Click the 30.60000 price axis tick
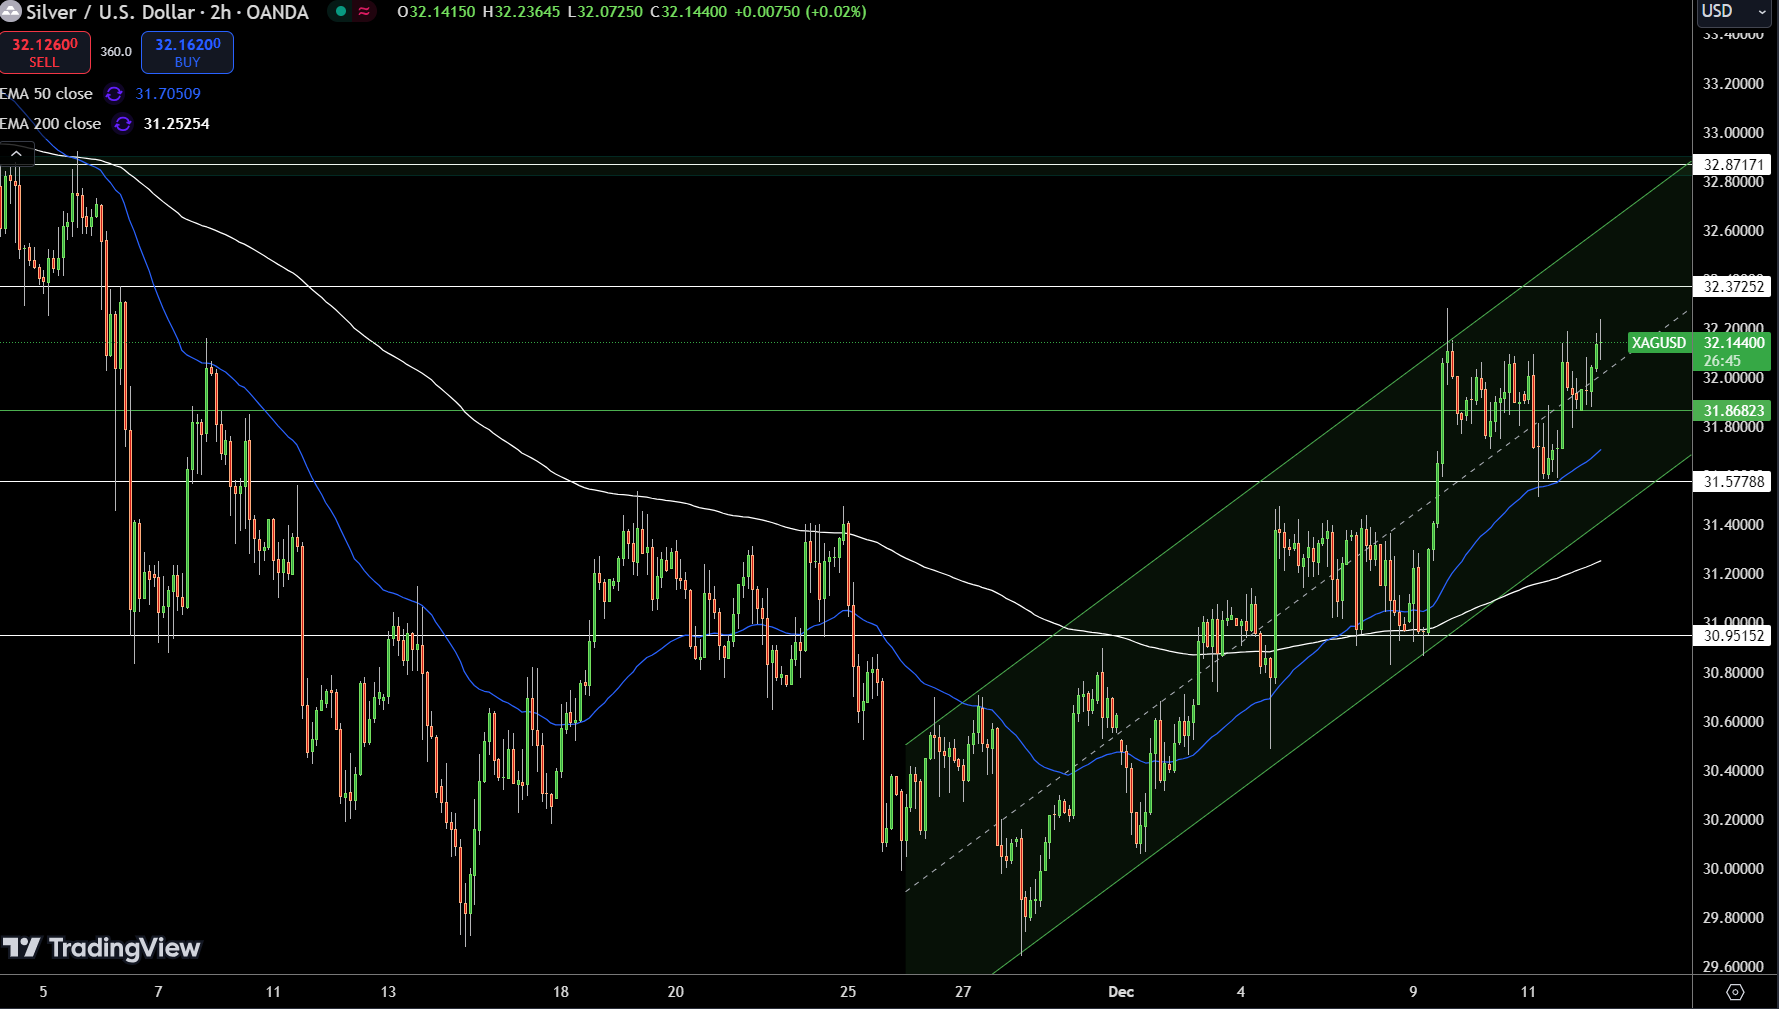Screen dimensions: 1779x1009 click(x=1733, y=722)
